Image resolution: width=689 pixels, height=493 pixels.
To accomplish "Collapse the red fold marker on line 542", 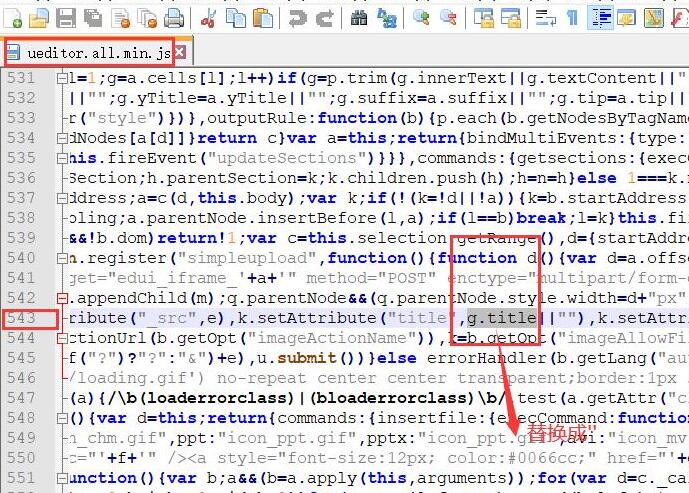I will [x=62, y=298].
